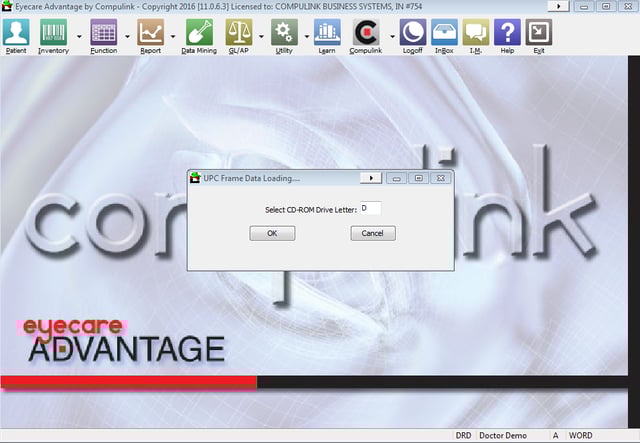Click the Select CD-ROM Drive Letter label
640x443 pixels.
(x=311, y=210)
